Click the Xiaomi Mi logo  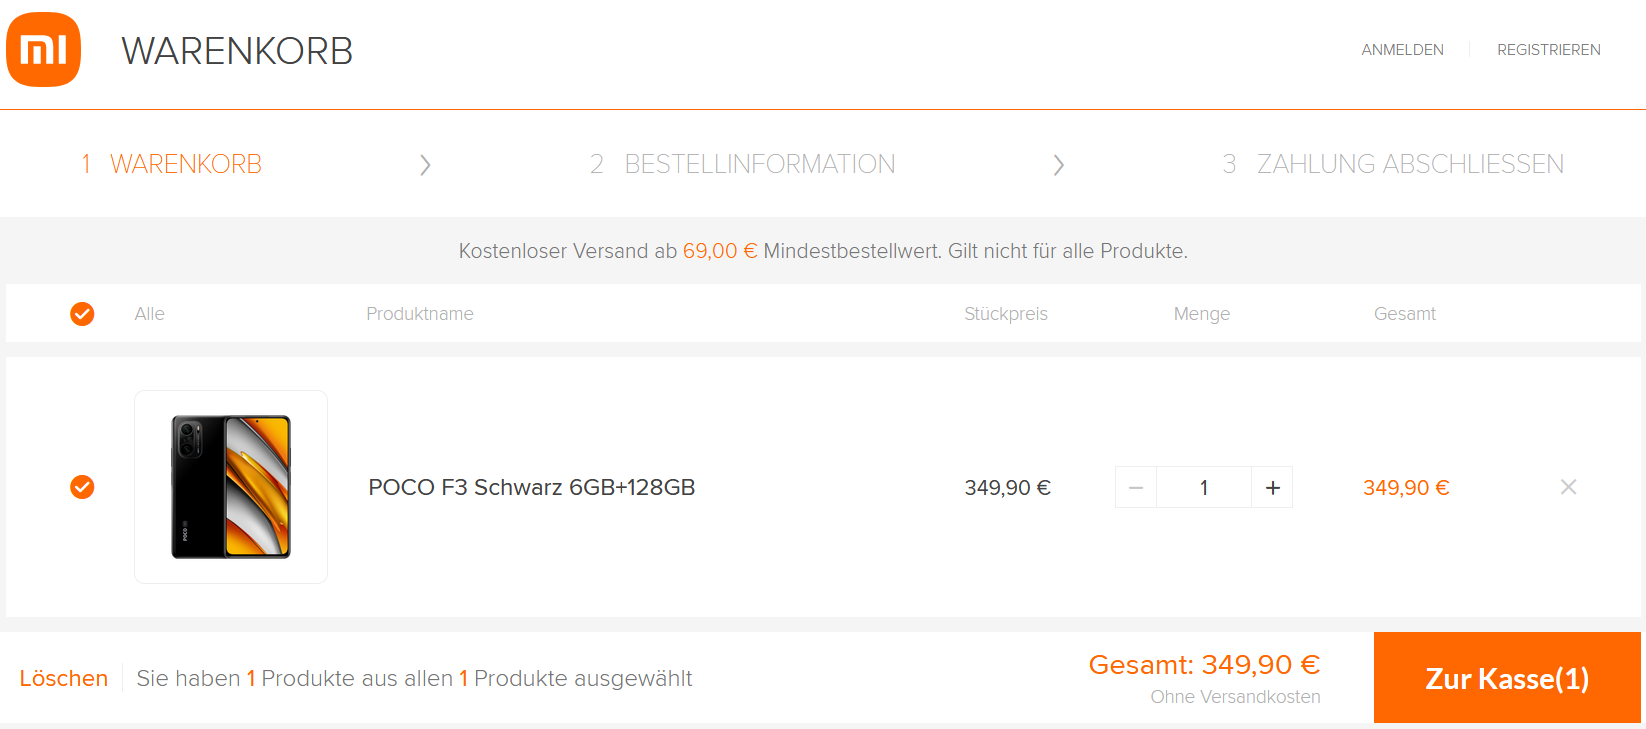43,50
